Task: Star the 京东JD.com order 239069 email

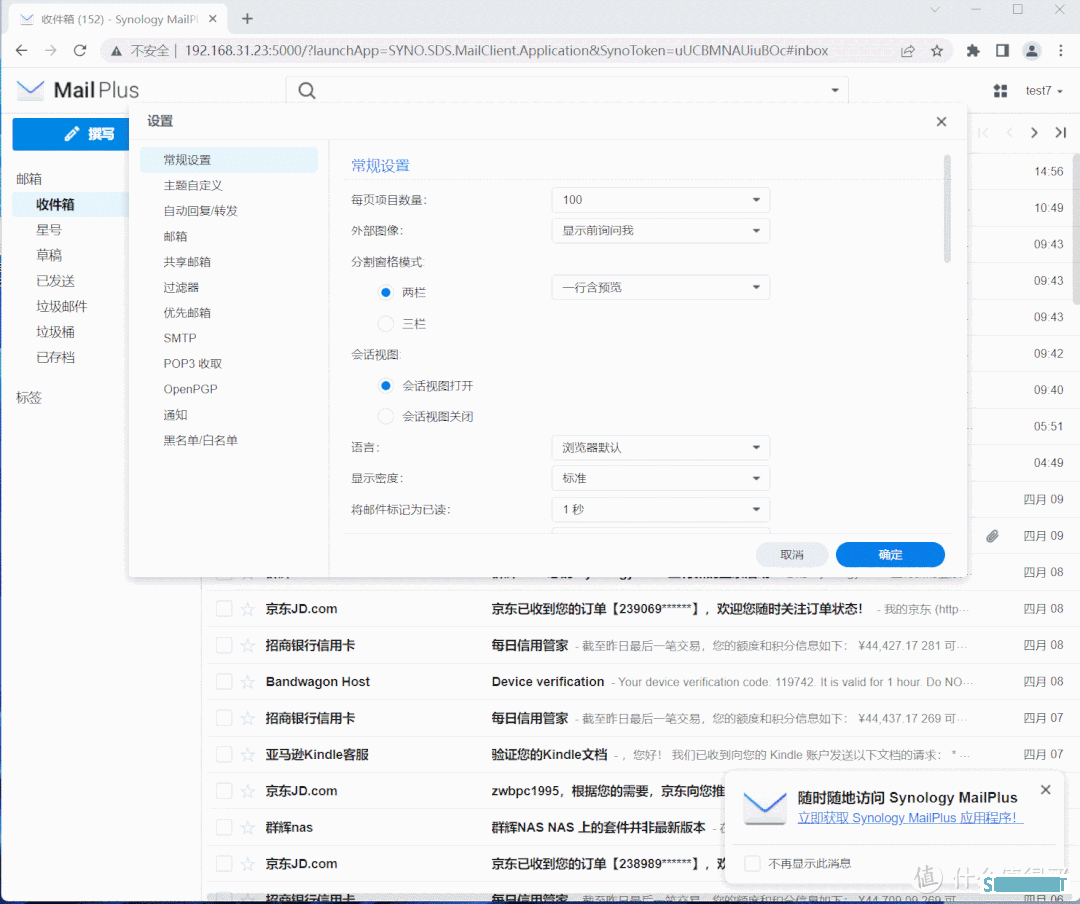Action: [x=247, y=609]
